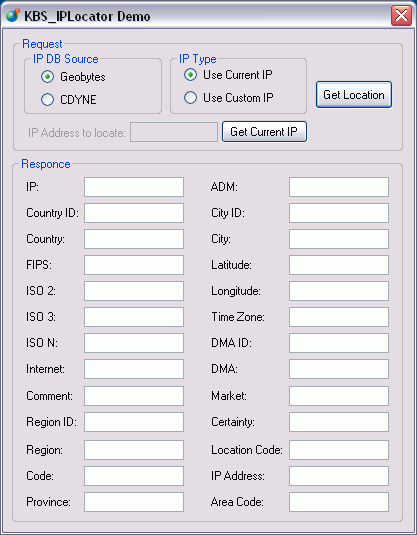Click the Code field
The height and width of the screenshot is (535, 417).
point(134,476)
